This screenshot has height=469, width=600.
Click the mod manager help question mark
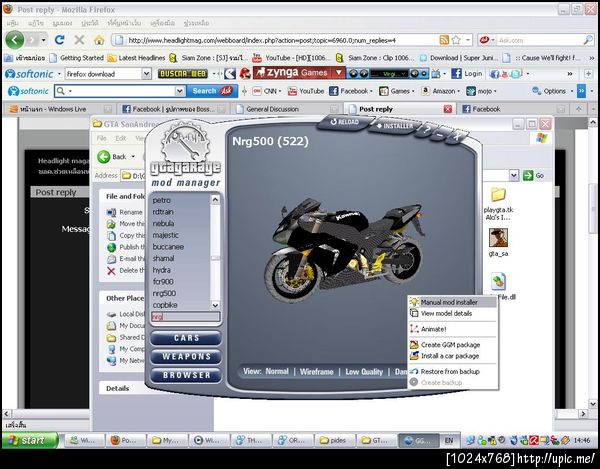[x=427, y=130]
